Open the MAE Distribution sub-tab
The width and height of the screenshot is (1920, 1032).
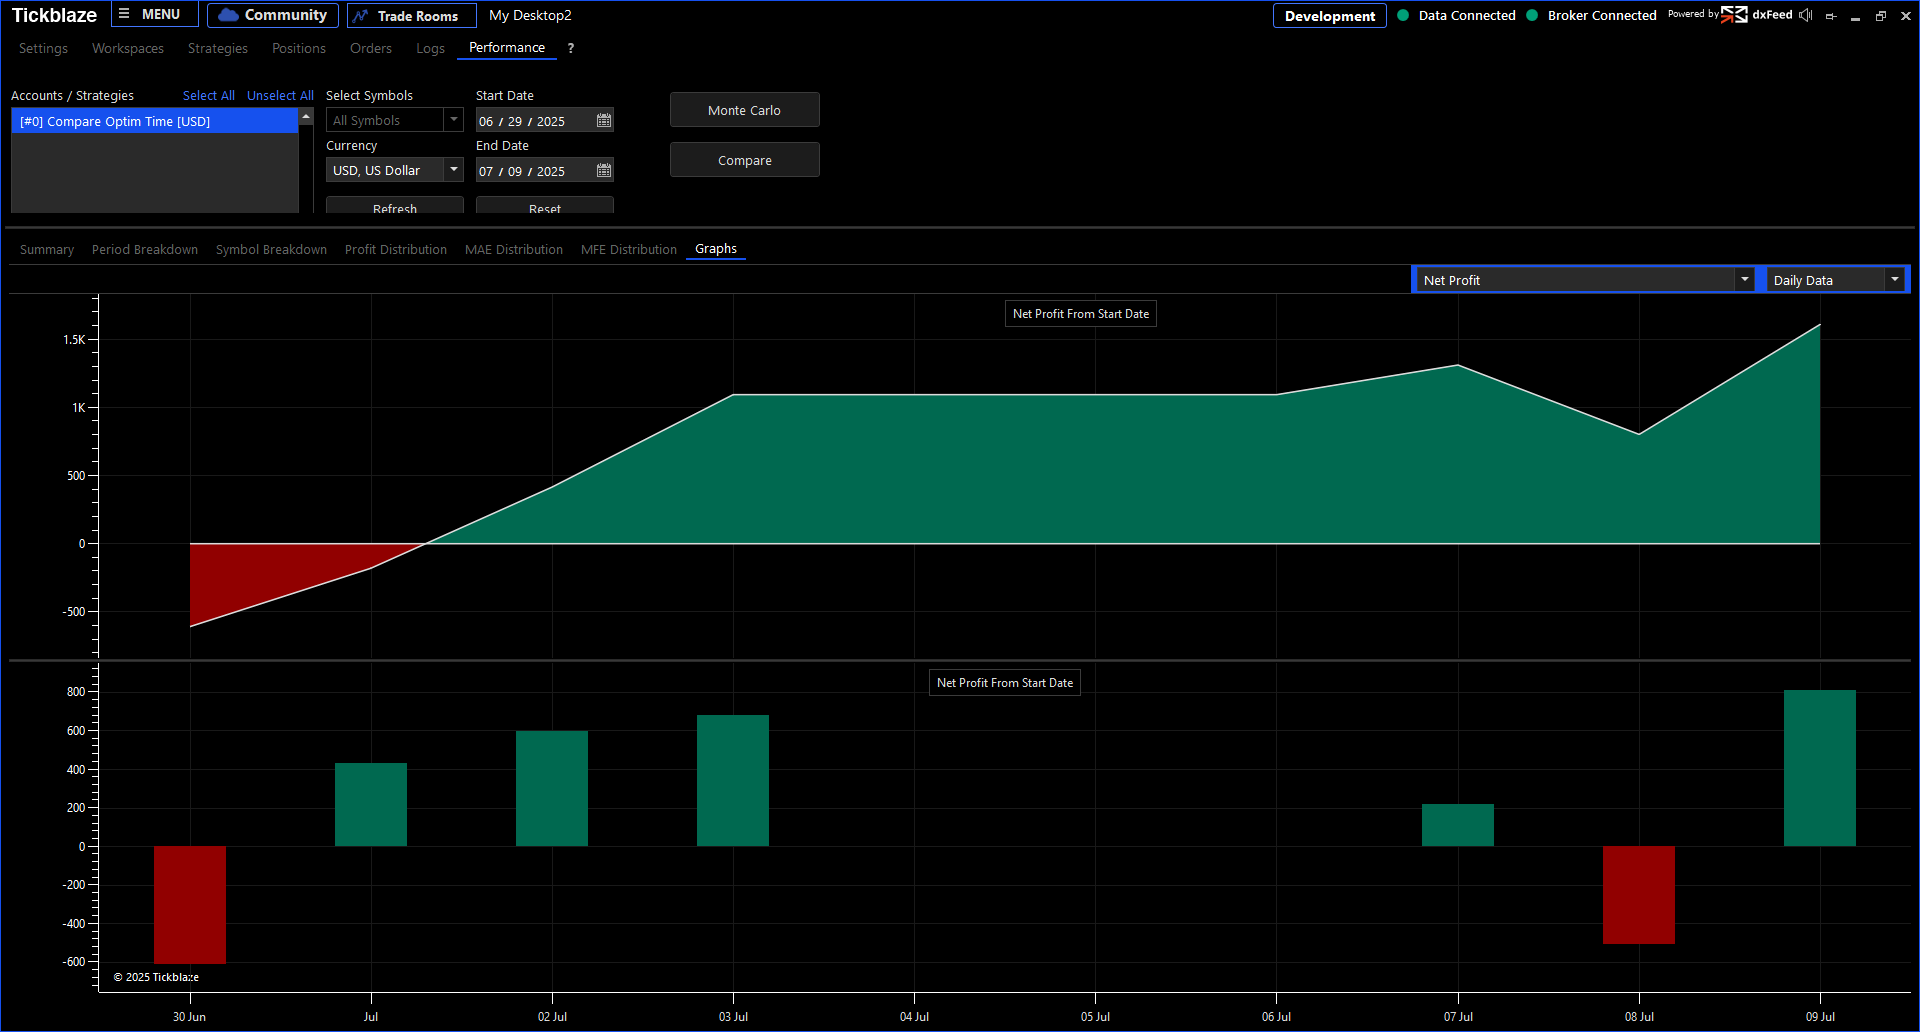tap(514, 250)
